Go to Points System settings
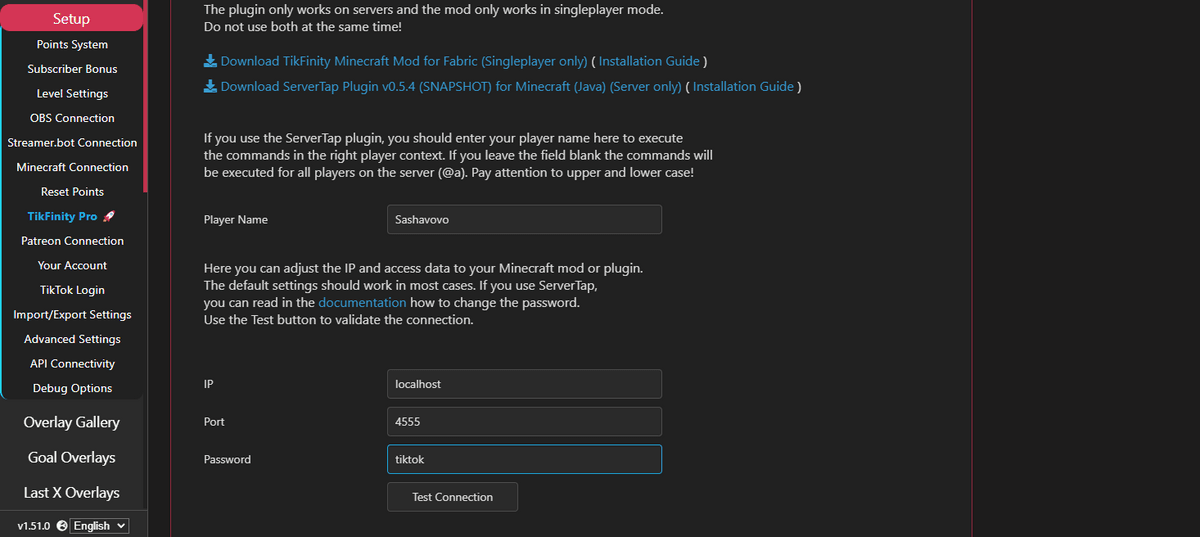The height and width of the screenshot is (537, 1200). (72, 44)
